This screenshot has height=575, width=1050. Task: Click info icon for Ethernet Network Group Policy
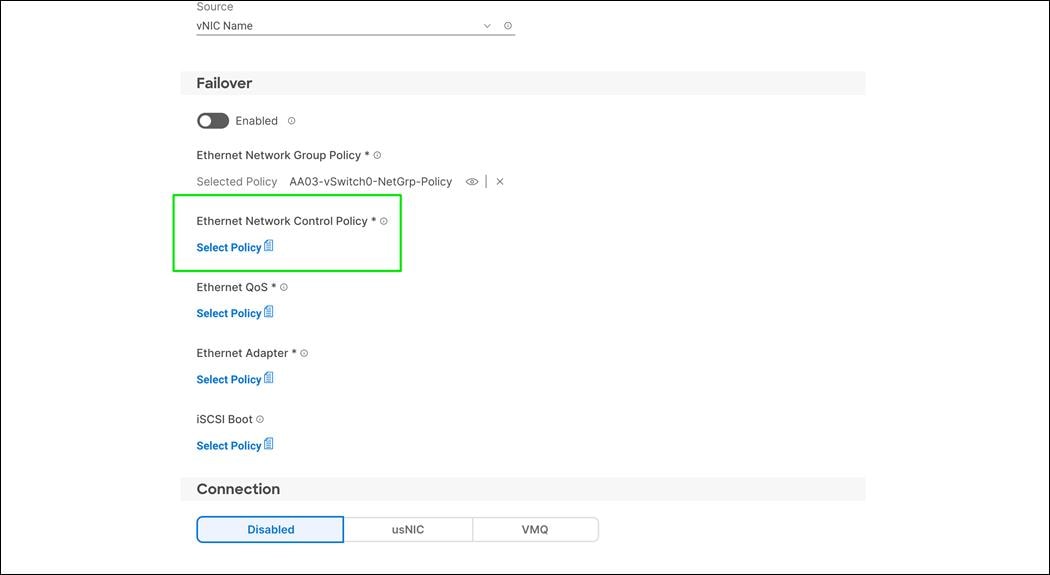coord(377,155)
